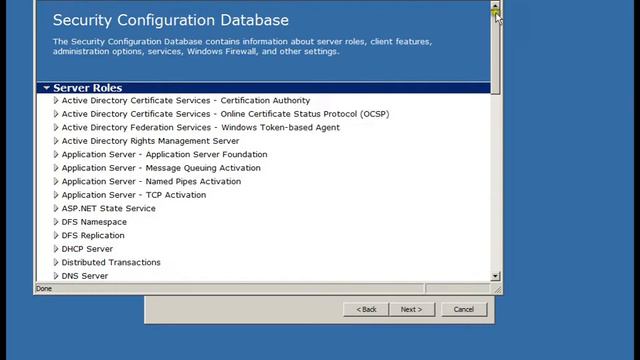Select 'Active Directory Federation Services' row text

point(200,127)
